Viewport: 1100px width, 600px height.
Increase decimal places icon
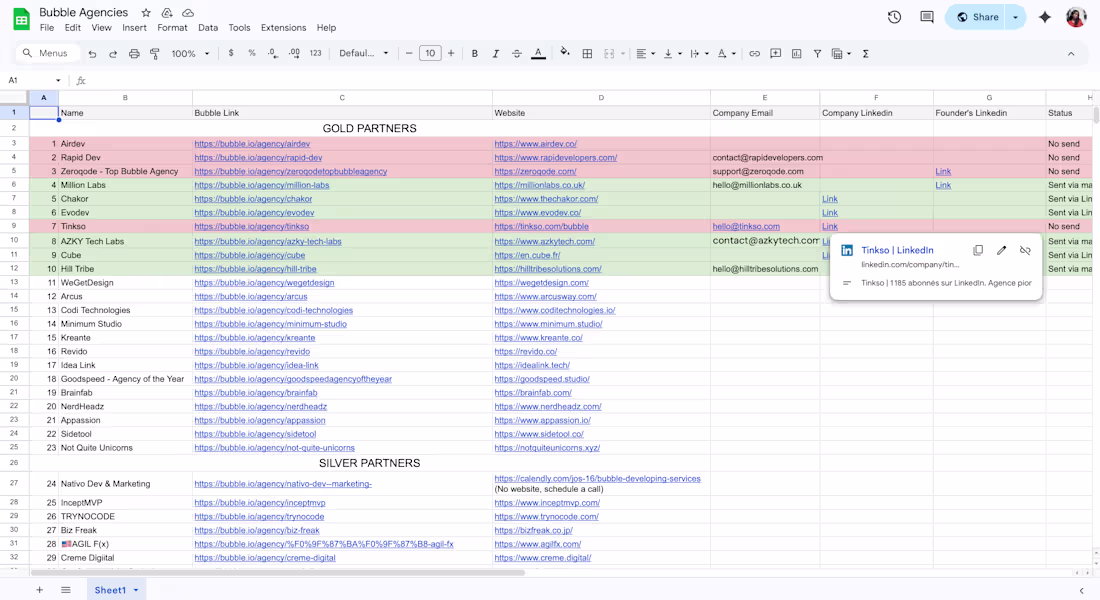(x=294, y=53)
